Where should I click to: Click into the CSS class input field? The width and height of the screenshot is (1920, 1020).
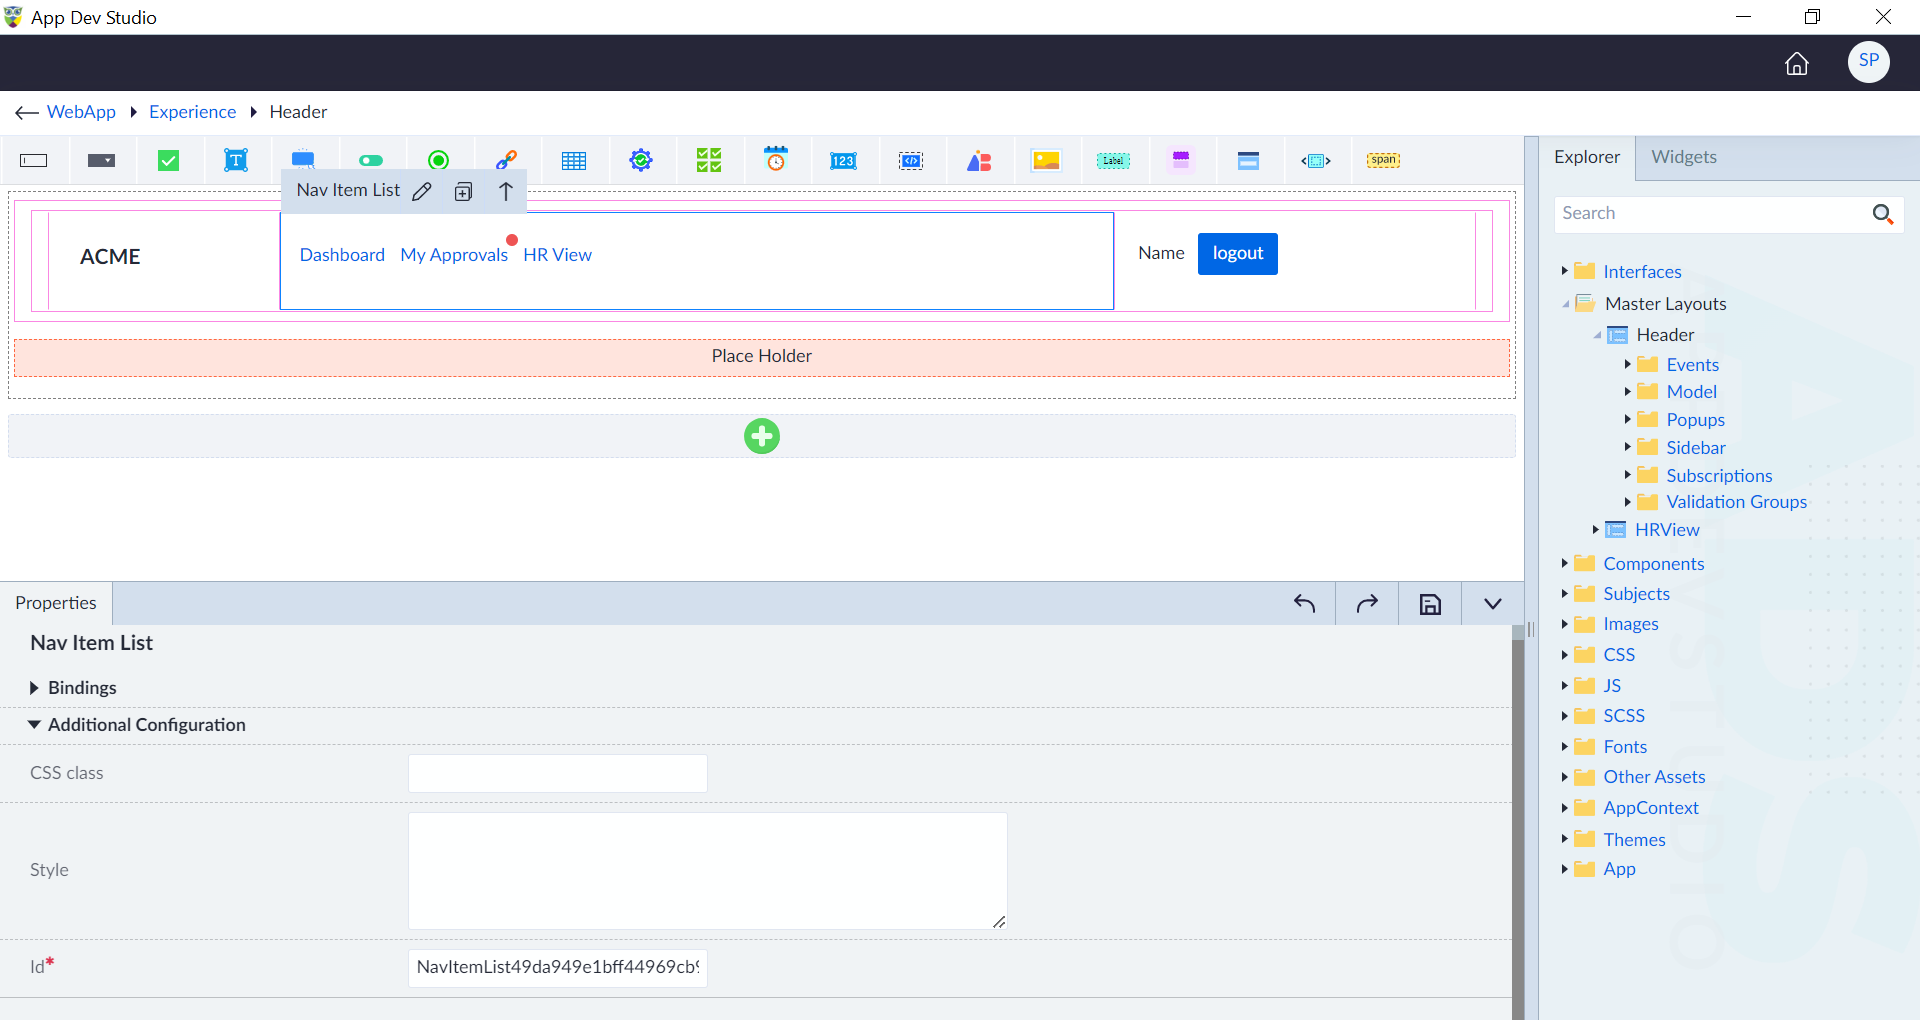coord(558,773)
